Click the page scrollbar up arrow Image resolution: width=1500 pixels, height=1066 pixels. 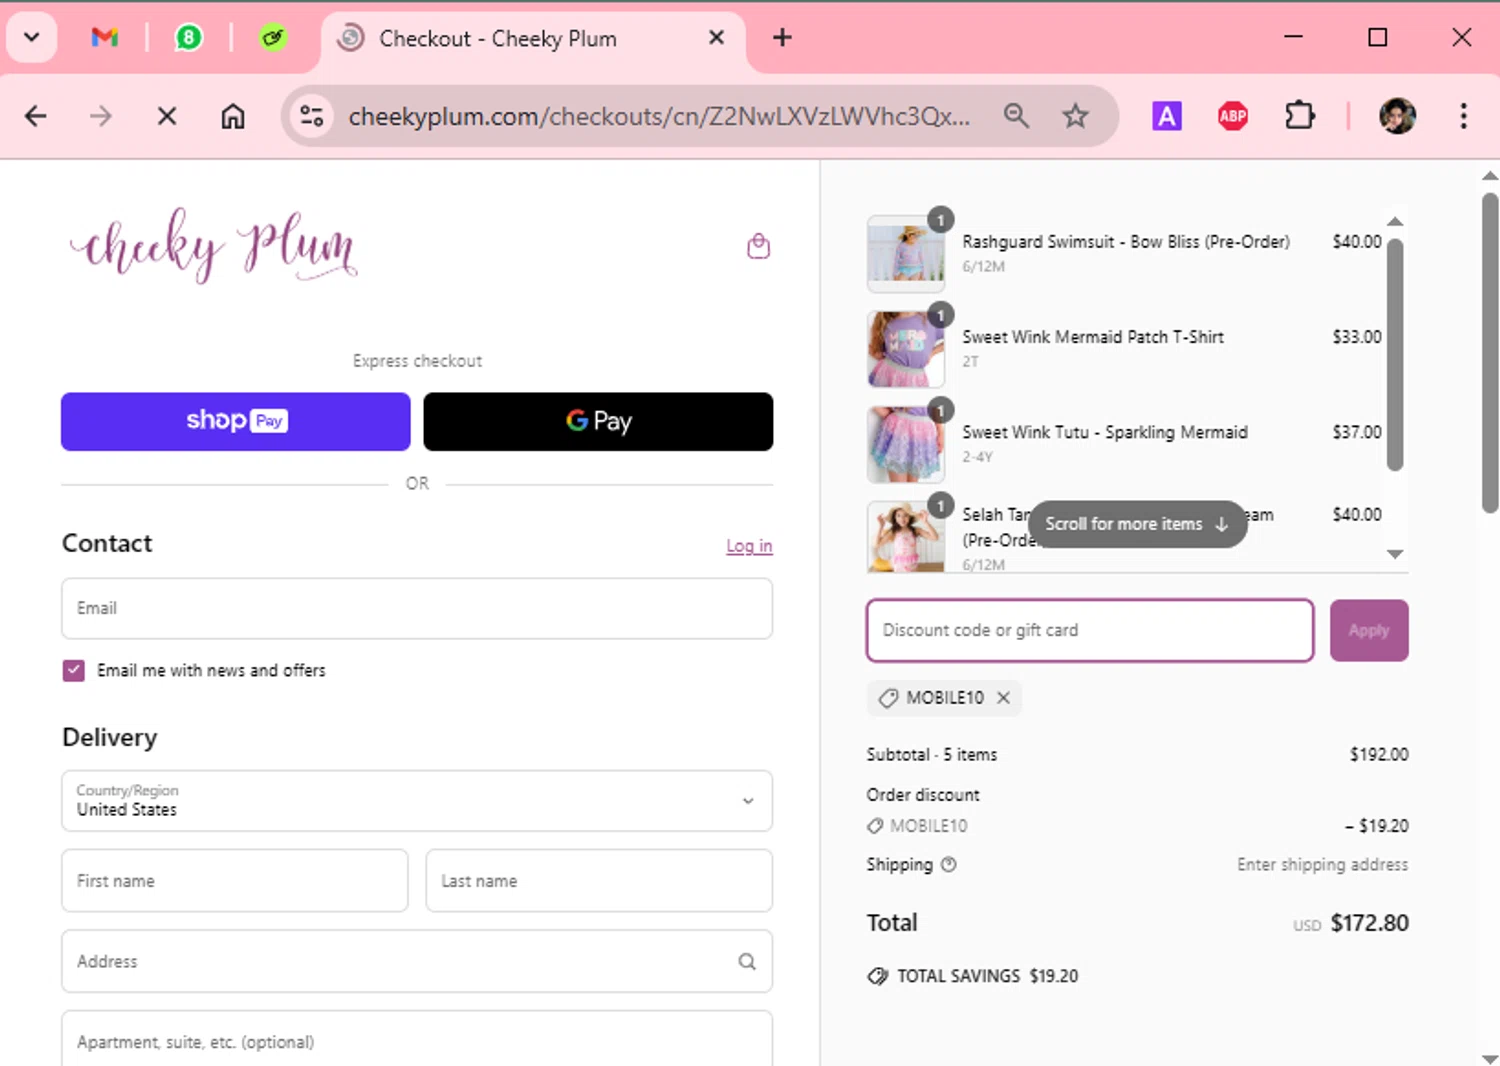[x=1490, y=175]
